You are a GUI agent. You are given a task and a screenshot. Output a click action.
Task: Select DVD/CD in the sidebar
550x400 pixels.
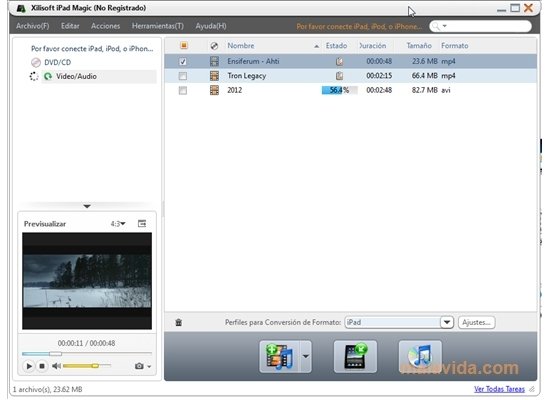[x=58, y=62]
